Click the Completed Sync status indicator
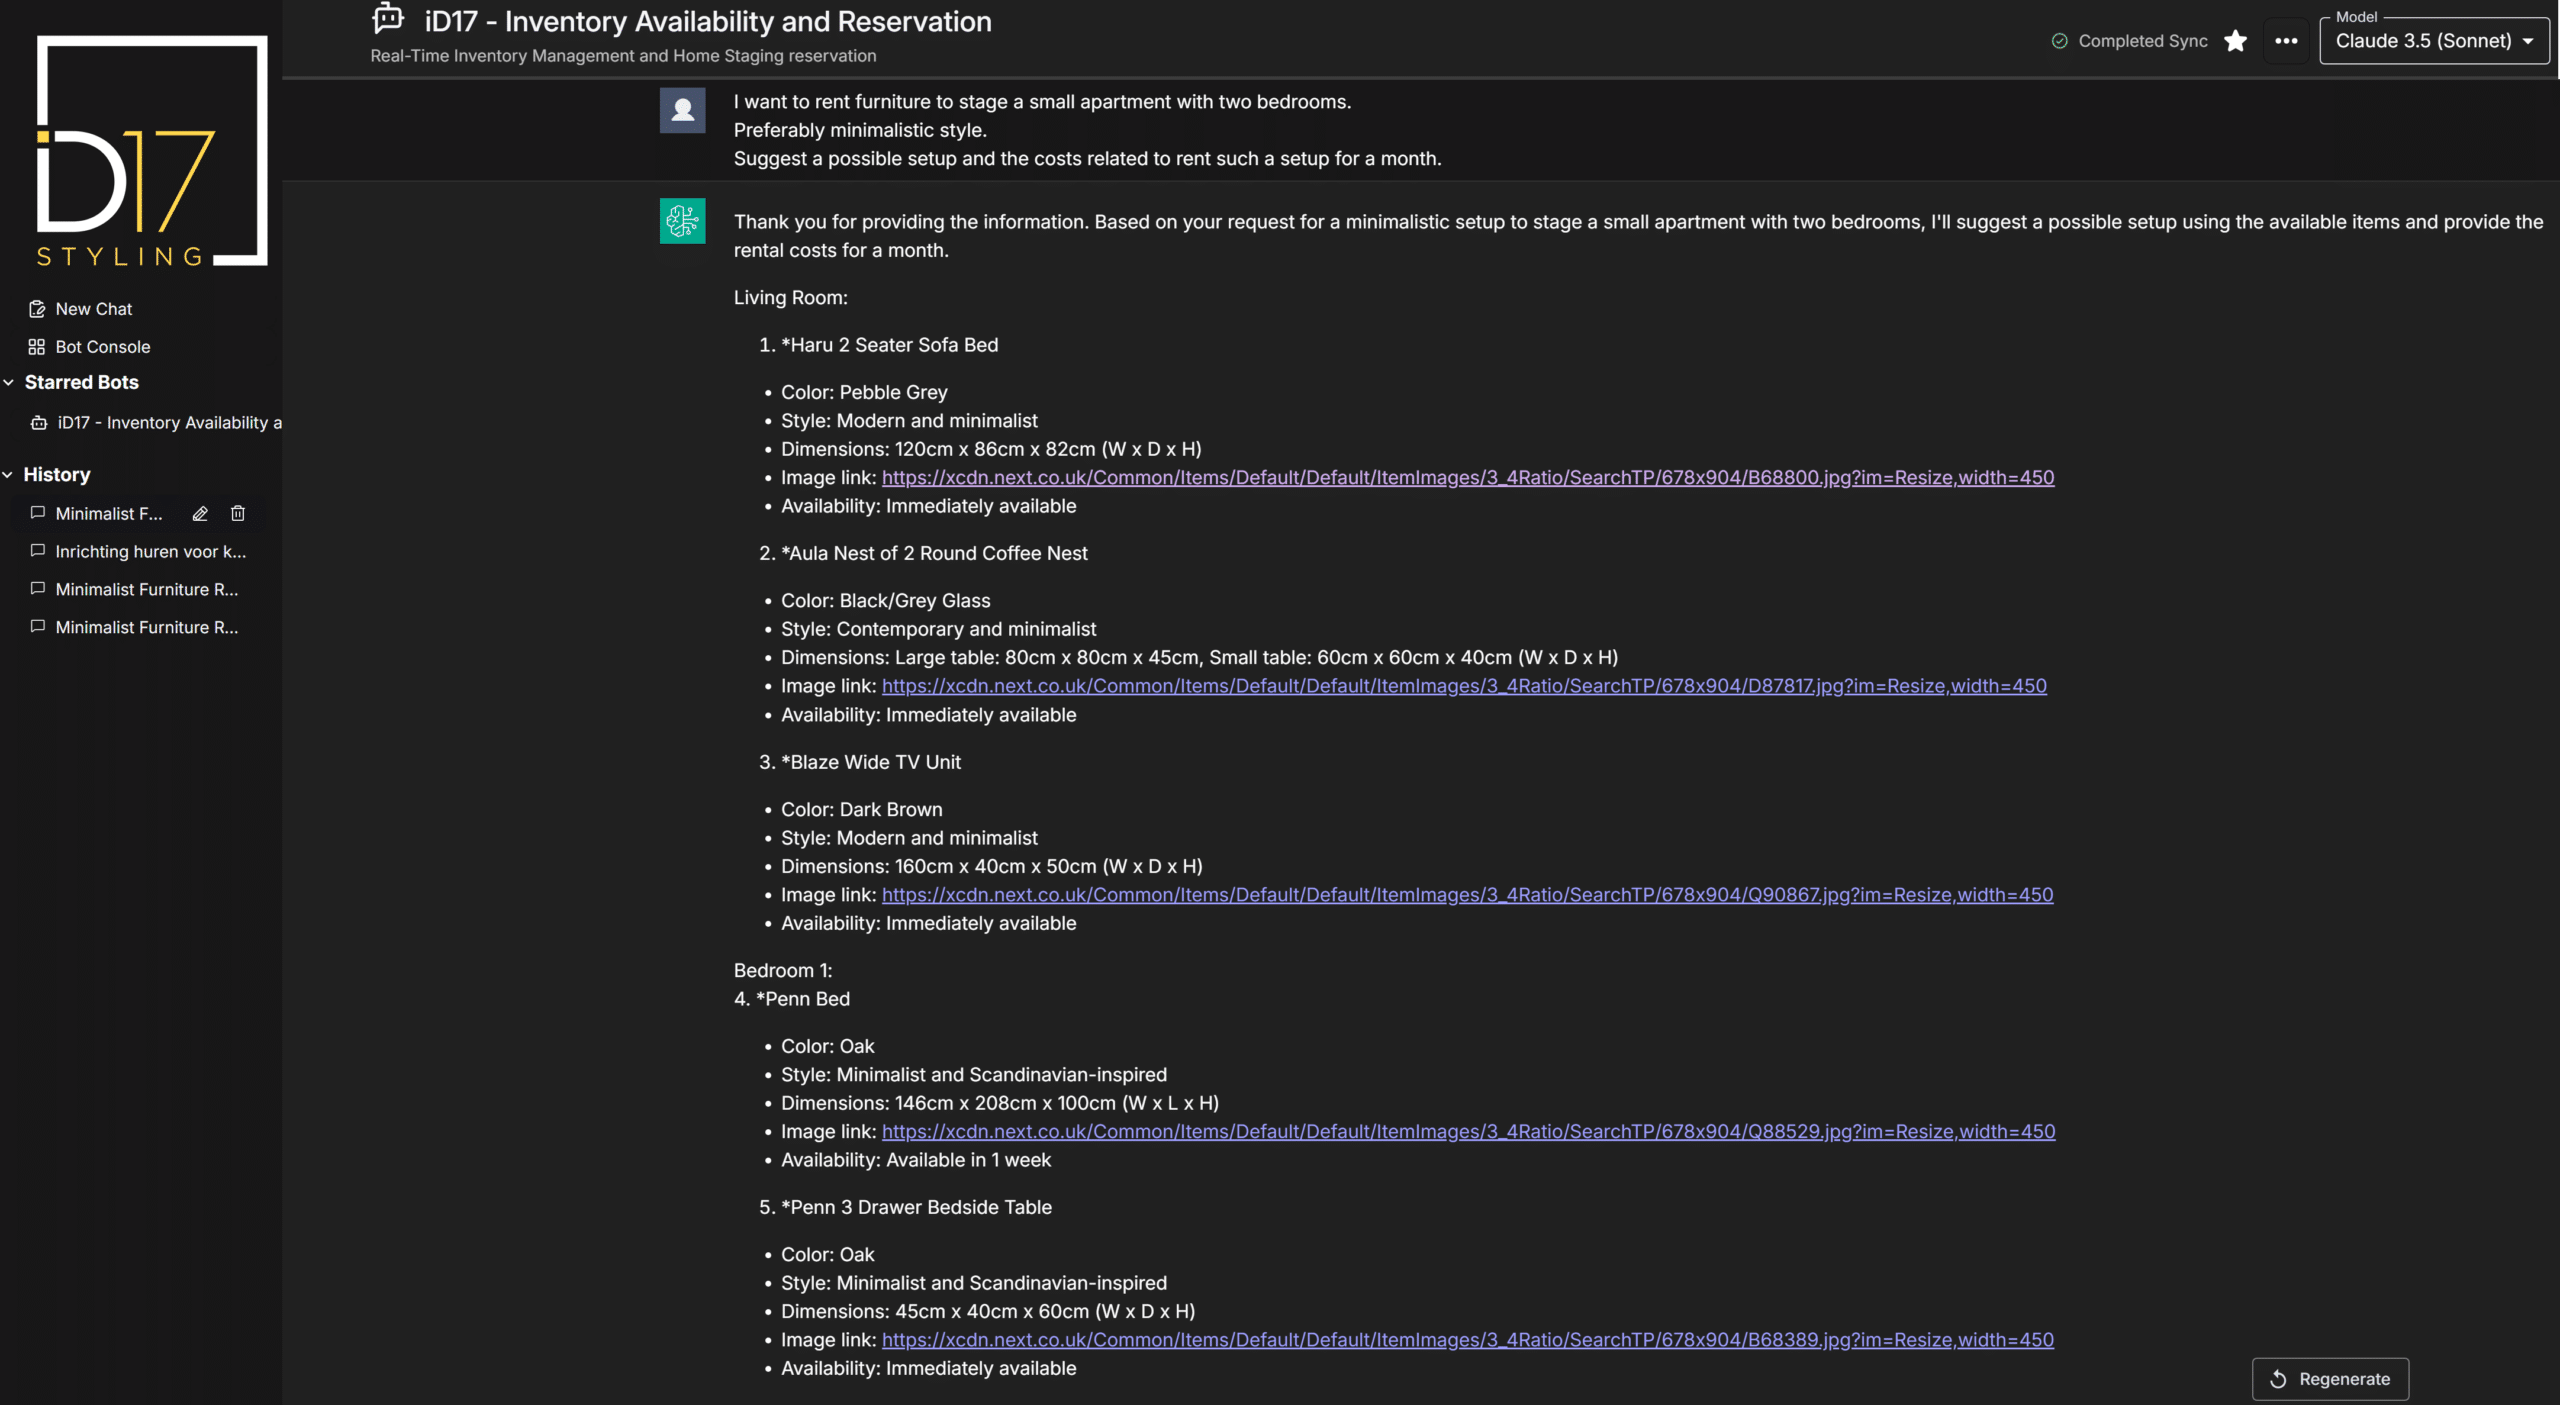 [2128, 41]
